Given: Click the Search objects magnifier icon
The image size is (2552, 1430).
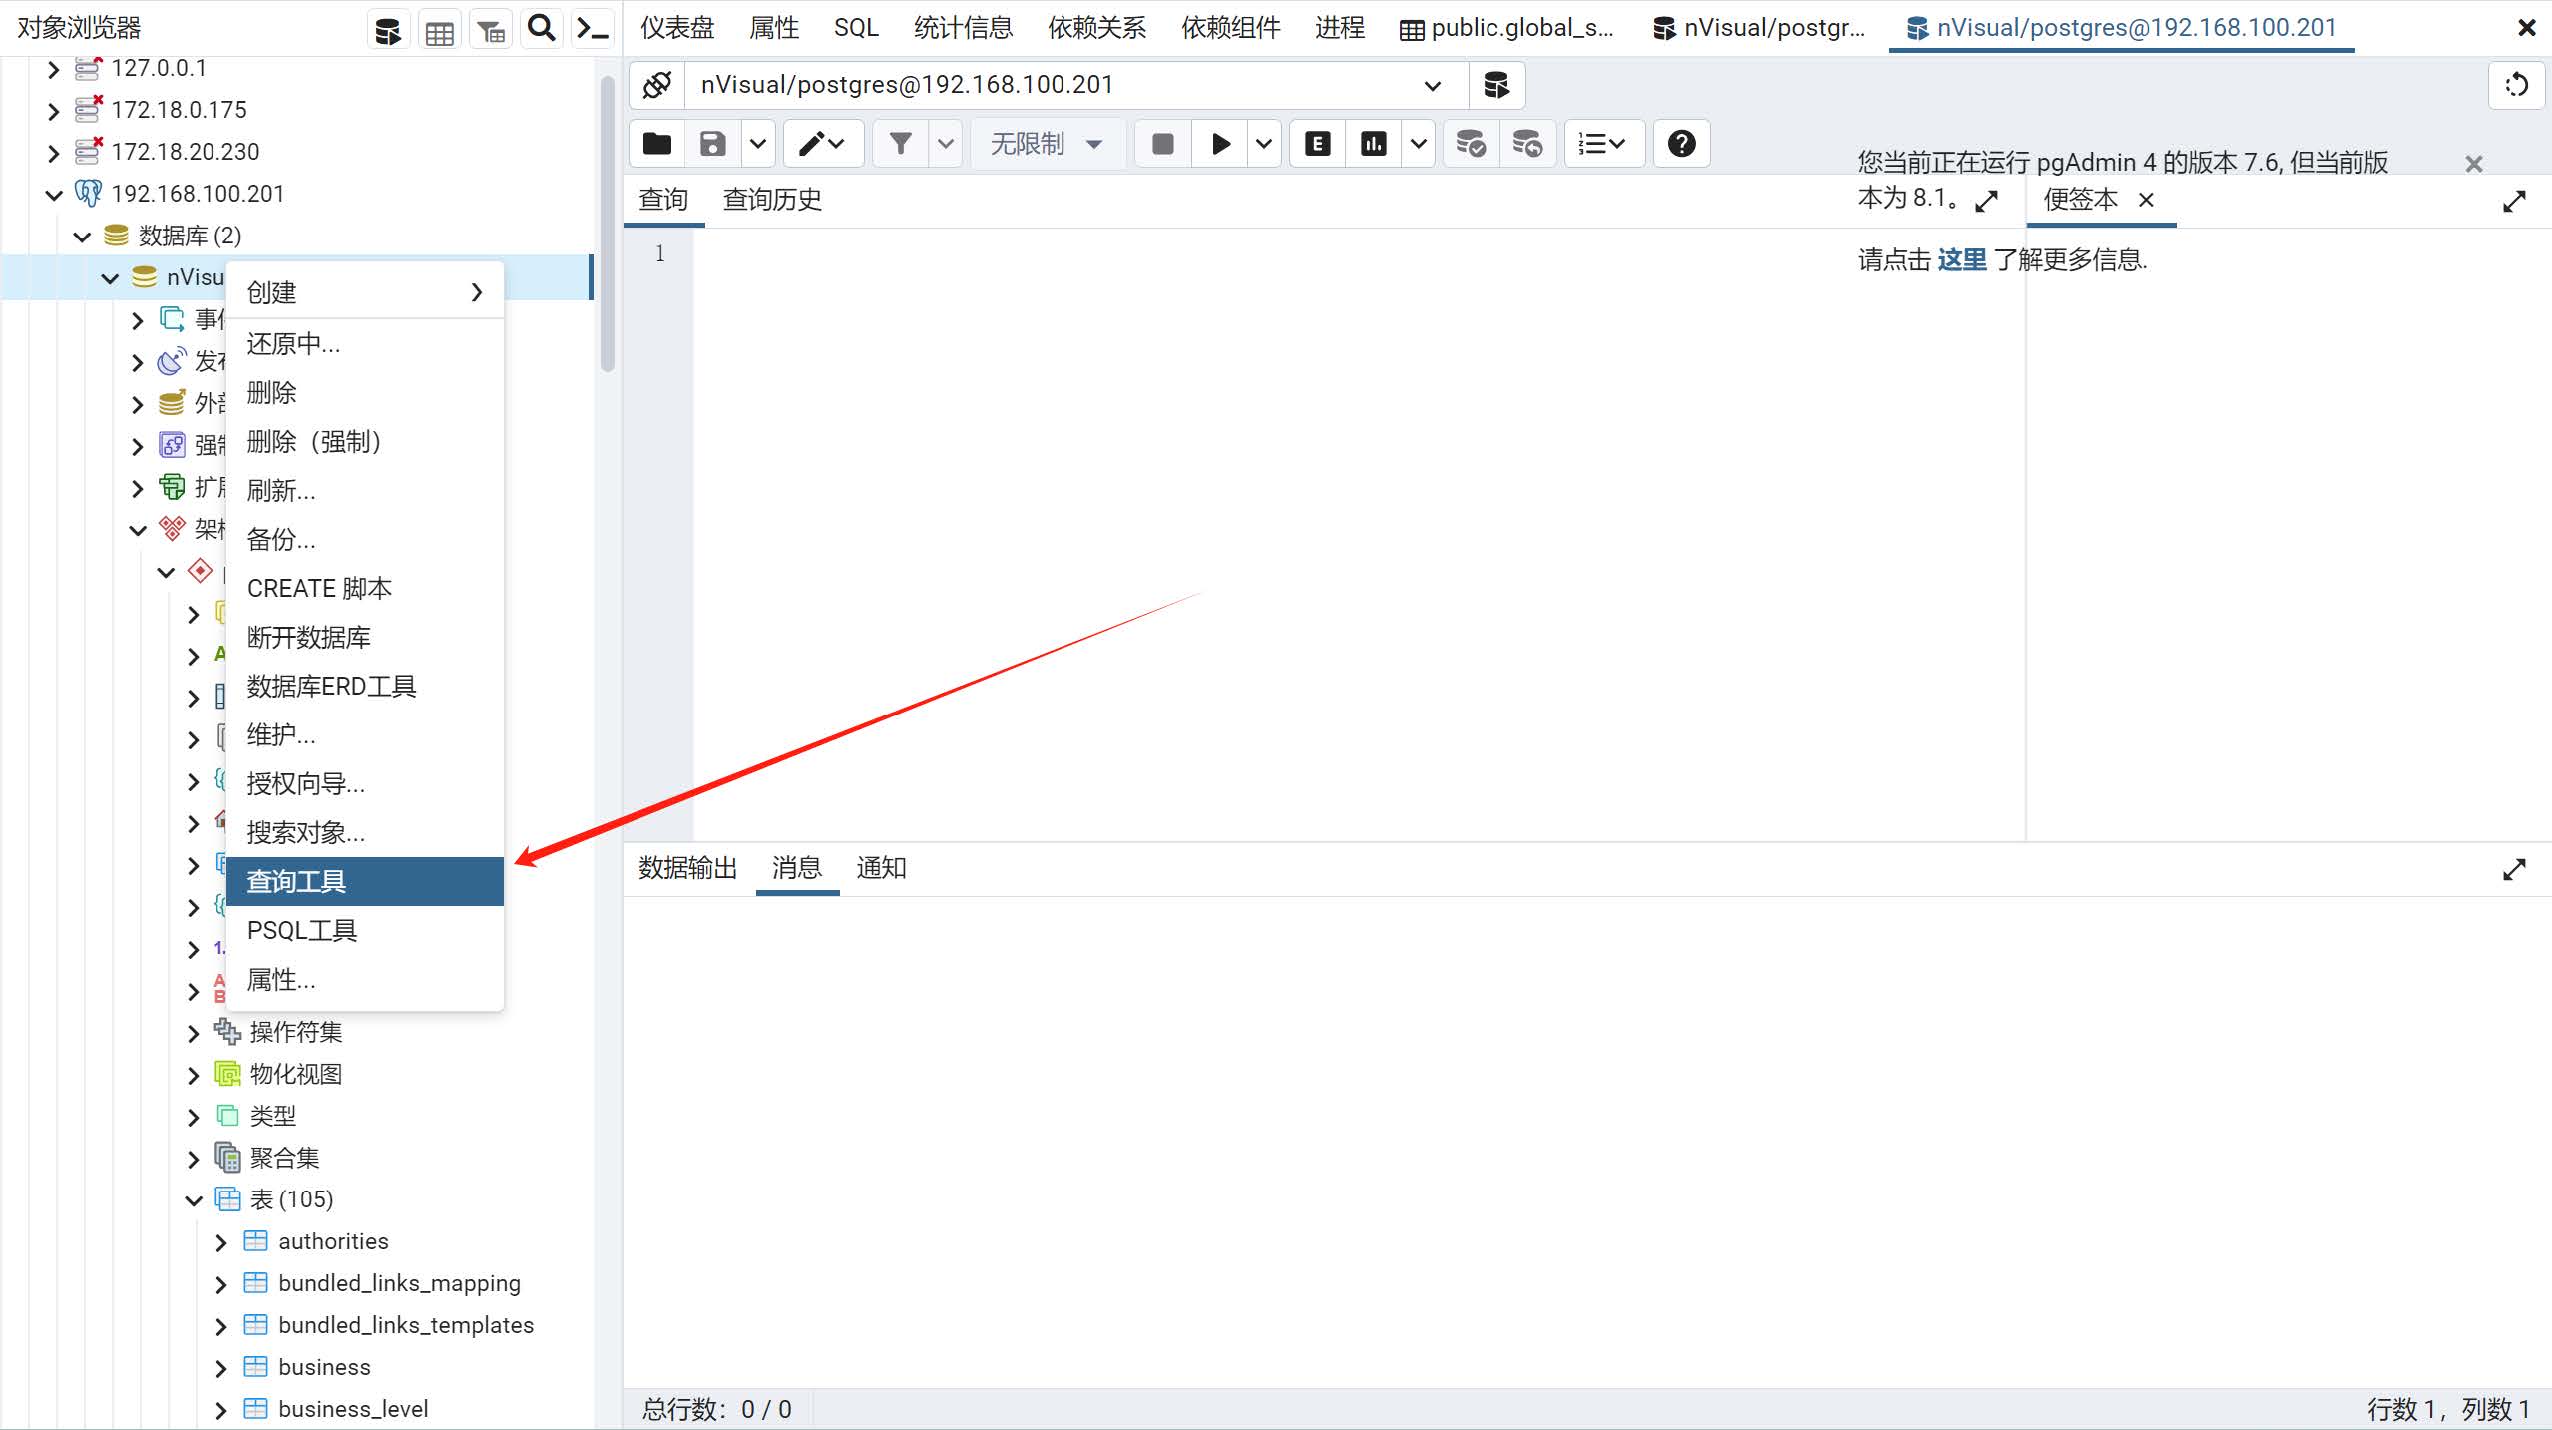Looking at the screenshot, I should coord(541,29).
